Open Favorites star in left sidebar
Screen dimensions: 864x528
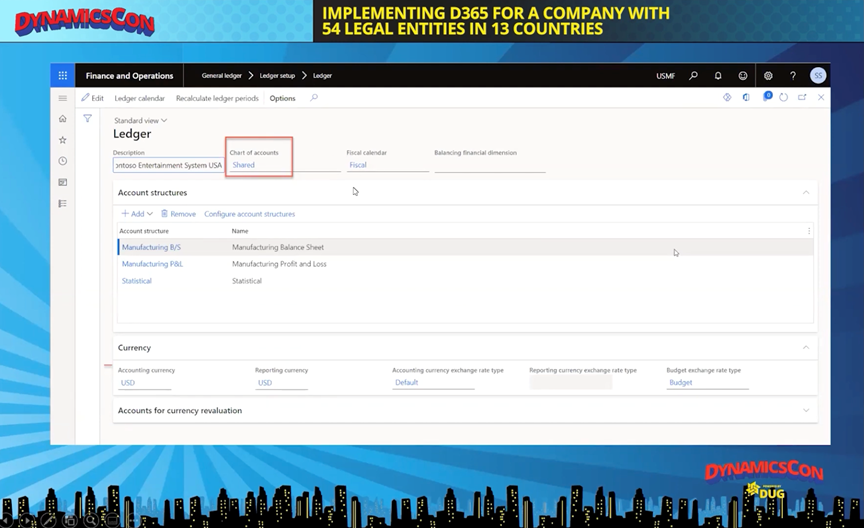pyautogui.click(x=62, y=140)
